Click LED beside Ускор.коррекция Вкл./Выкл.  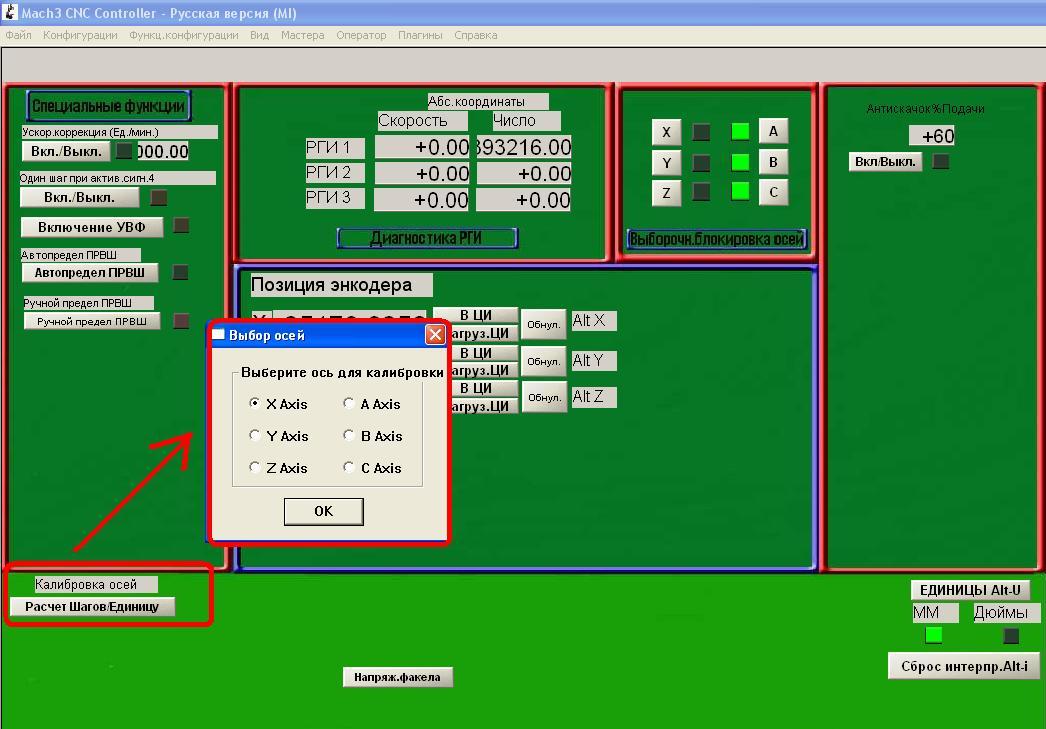[124, 151]
